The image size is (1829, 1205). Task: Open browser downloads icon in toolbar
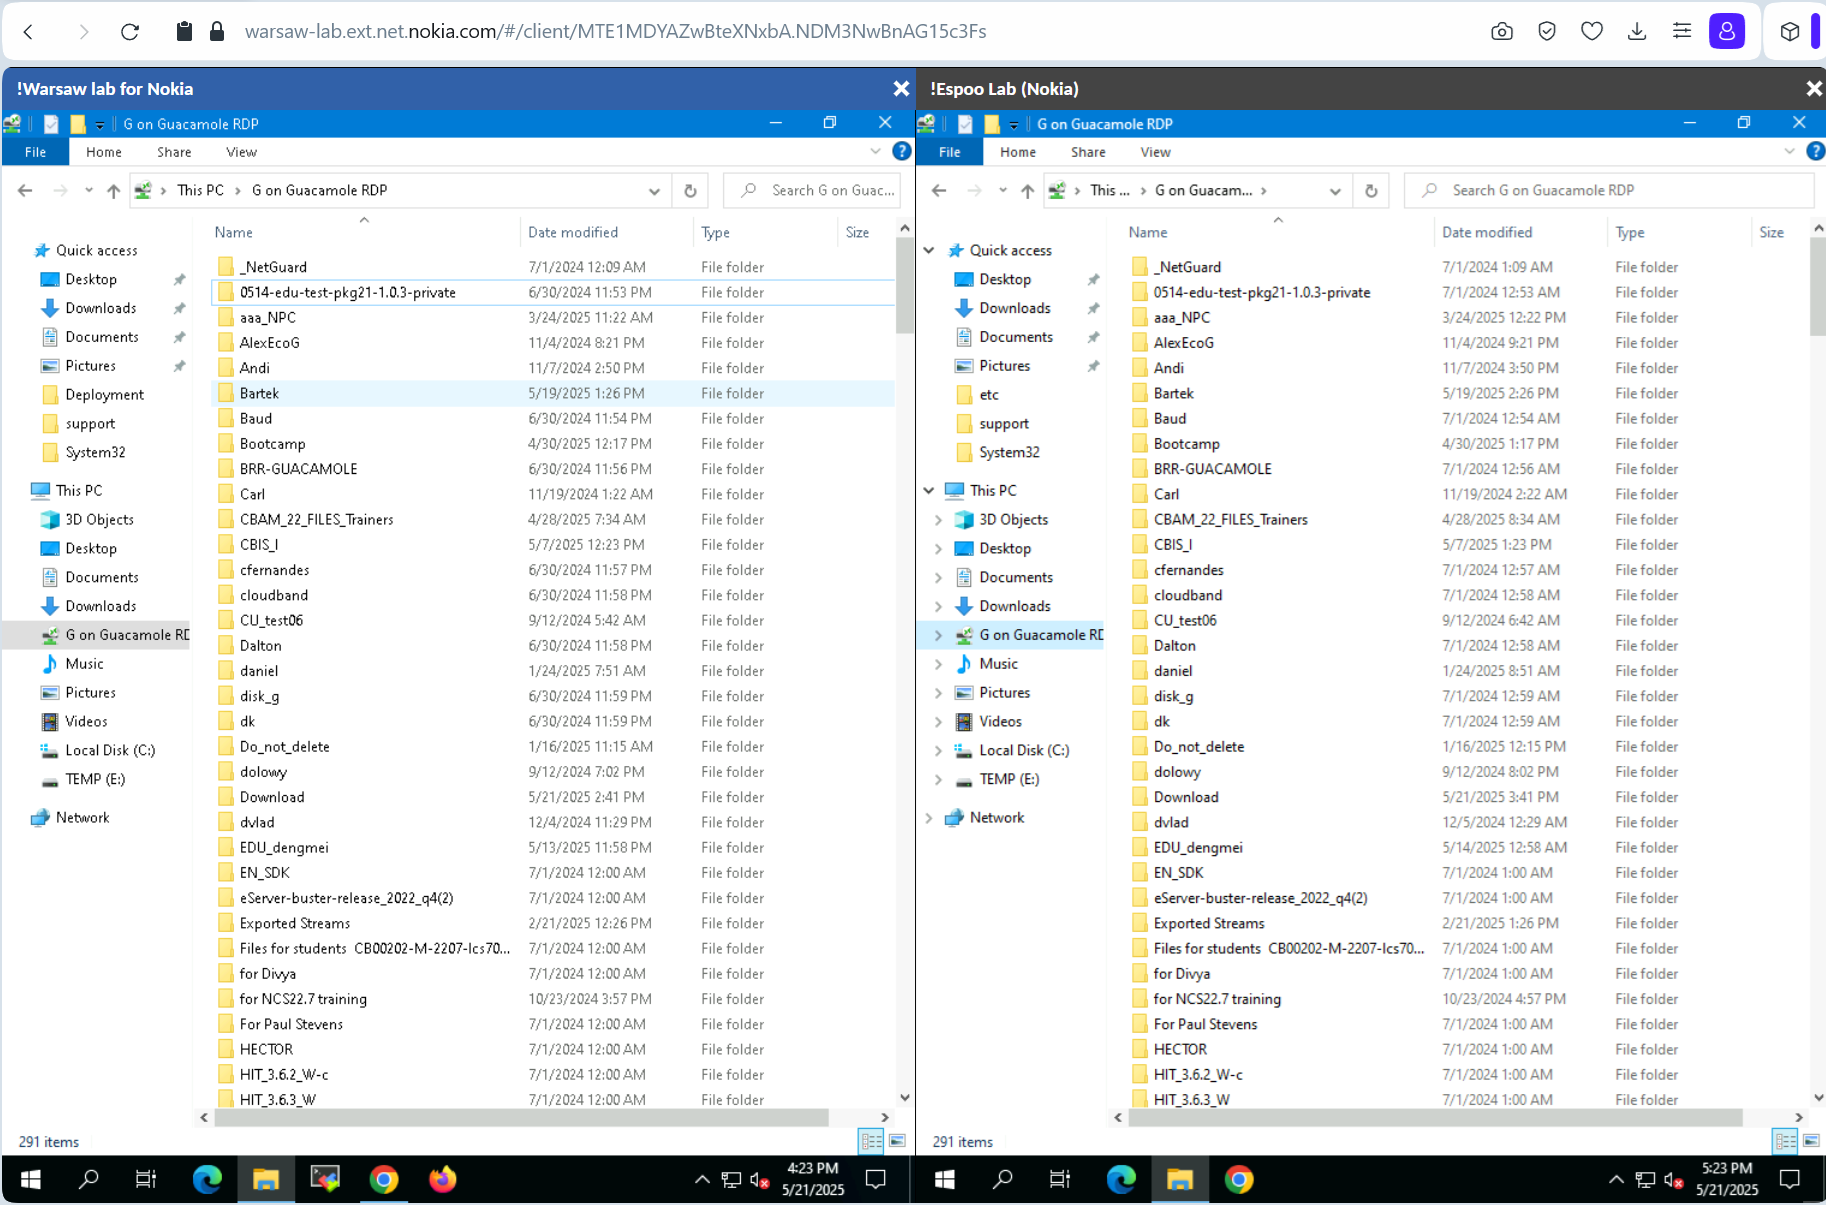pos(1637,32)
